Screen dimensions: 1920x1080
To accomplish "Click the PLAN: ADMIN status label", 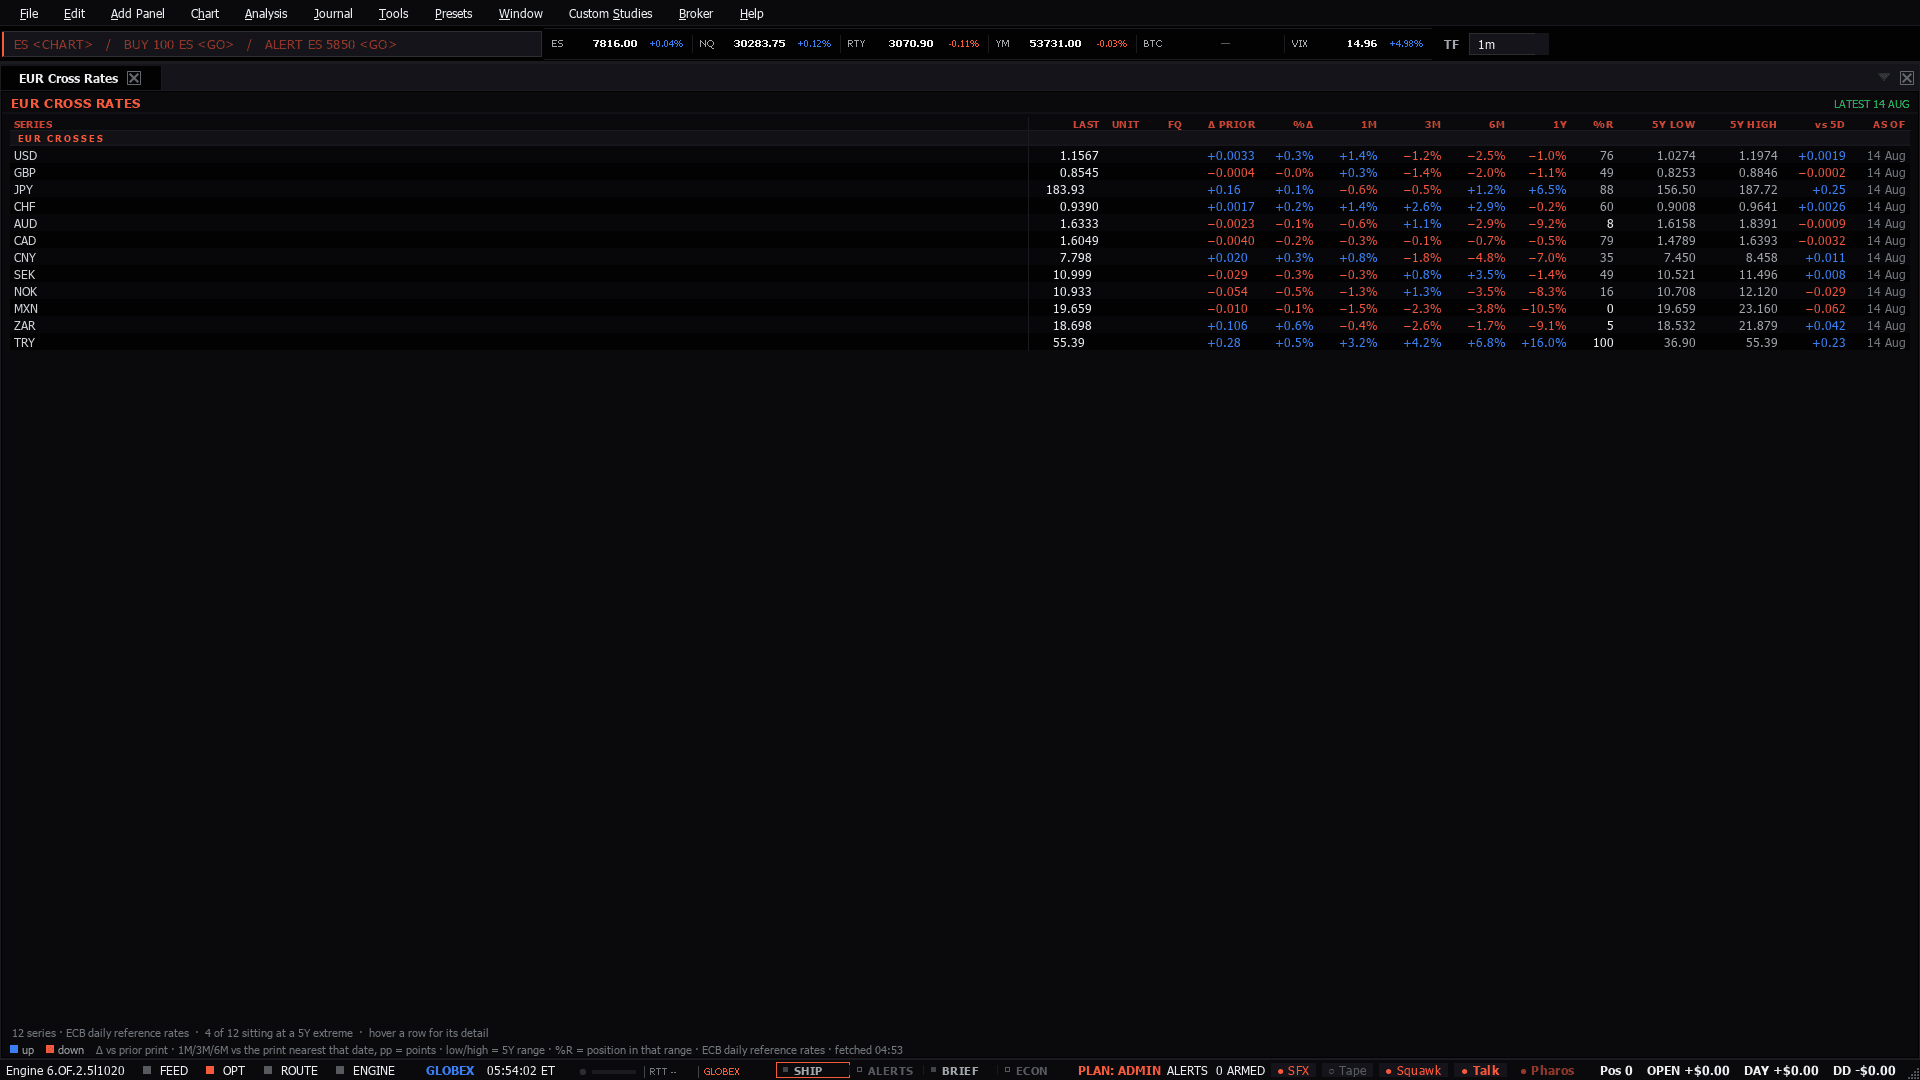I will coord(1119,1070).
